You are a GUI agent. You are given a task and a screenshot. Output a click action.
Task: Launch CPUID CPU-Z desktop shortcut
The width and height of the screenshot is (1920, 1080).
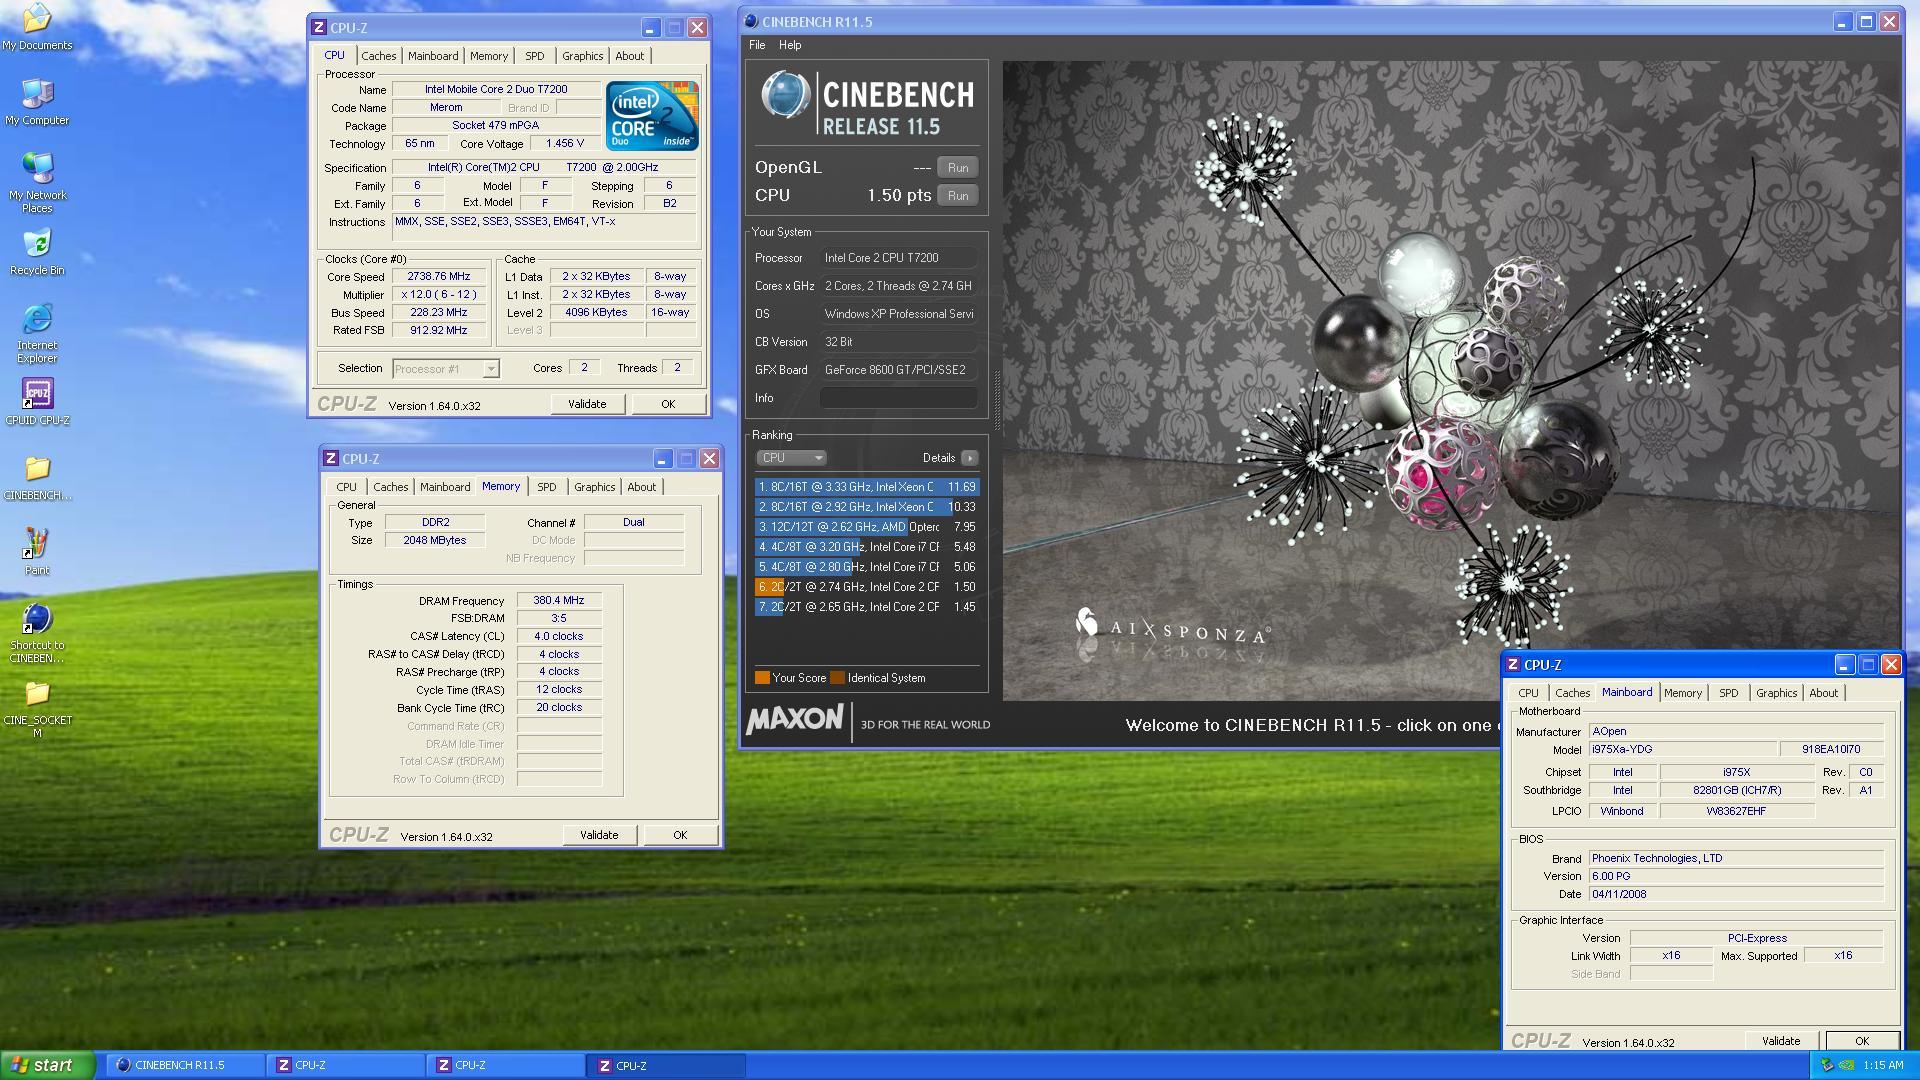37,402
